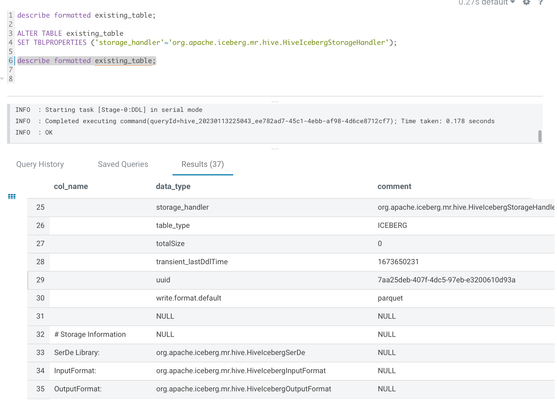Open the help question mark icon
557x401 pixels.
pos(541,2)
